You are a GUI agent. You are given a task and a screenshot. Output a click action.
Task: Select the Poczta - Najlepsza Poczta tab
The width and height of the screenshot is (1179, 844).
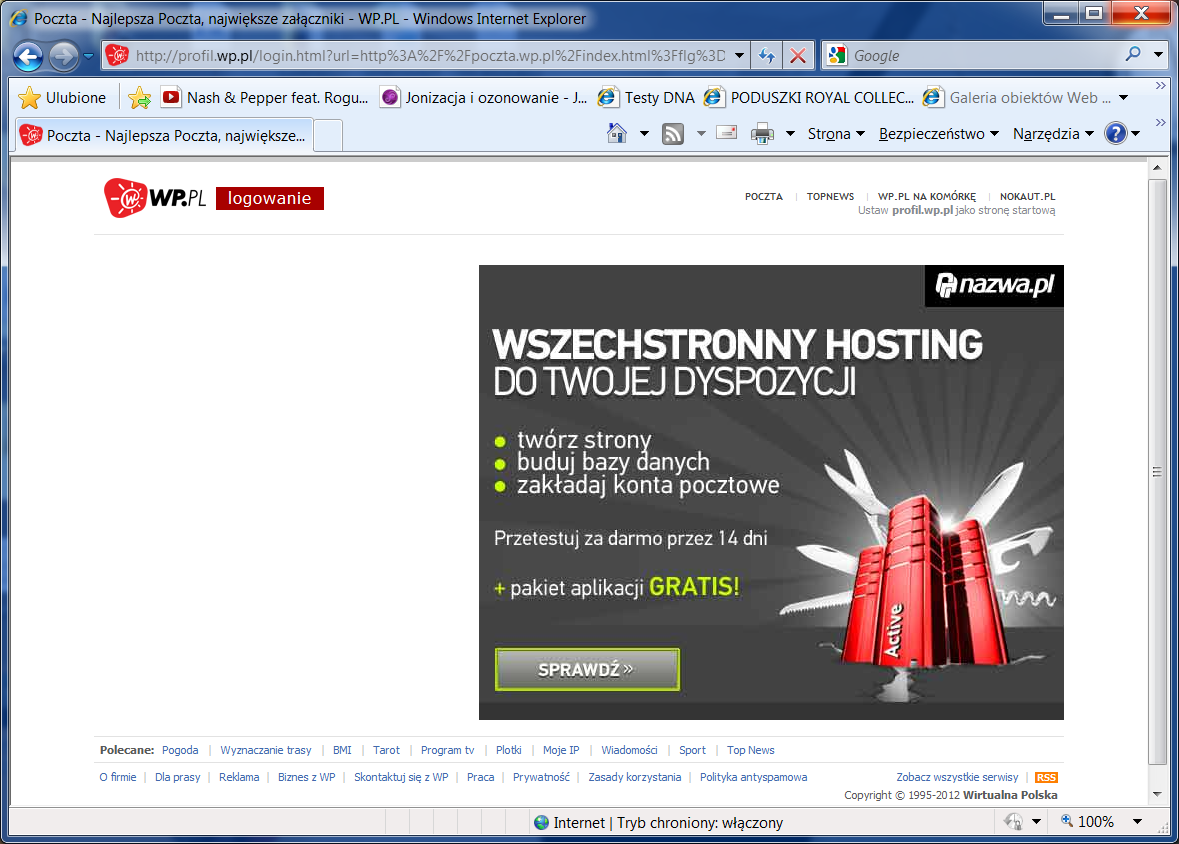click(164, 135)
